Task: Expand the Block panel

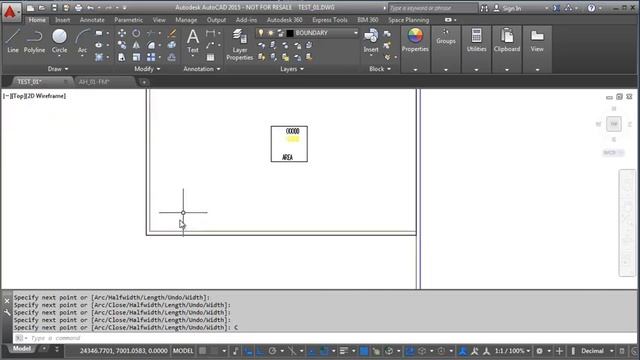Action: [380, 69]
